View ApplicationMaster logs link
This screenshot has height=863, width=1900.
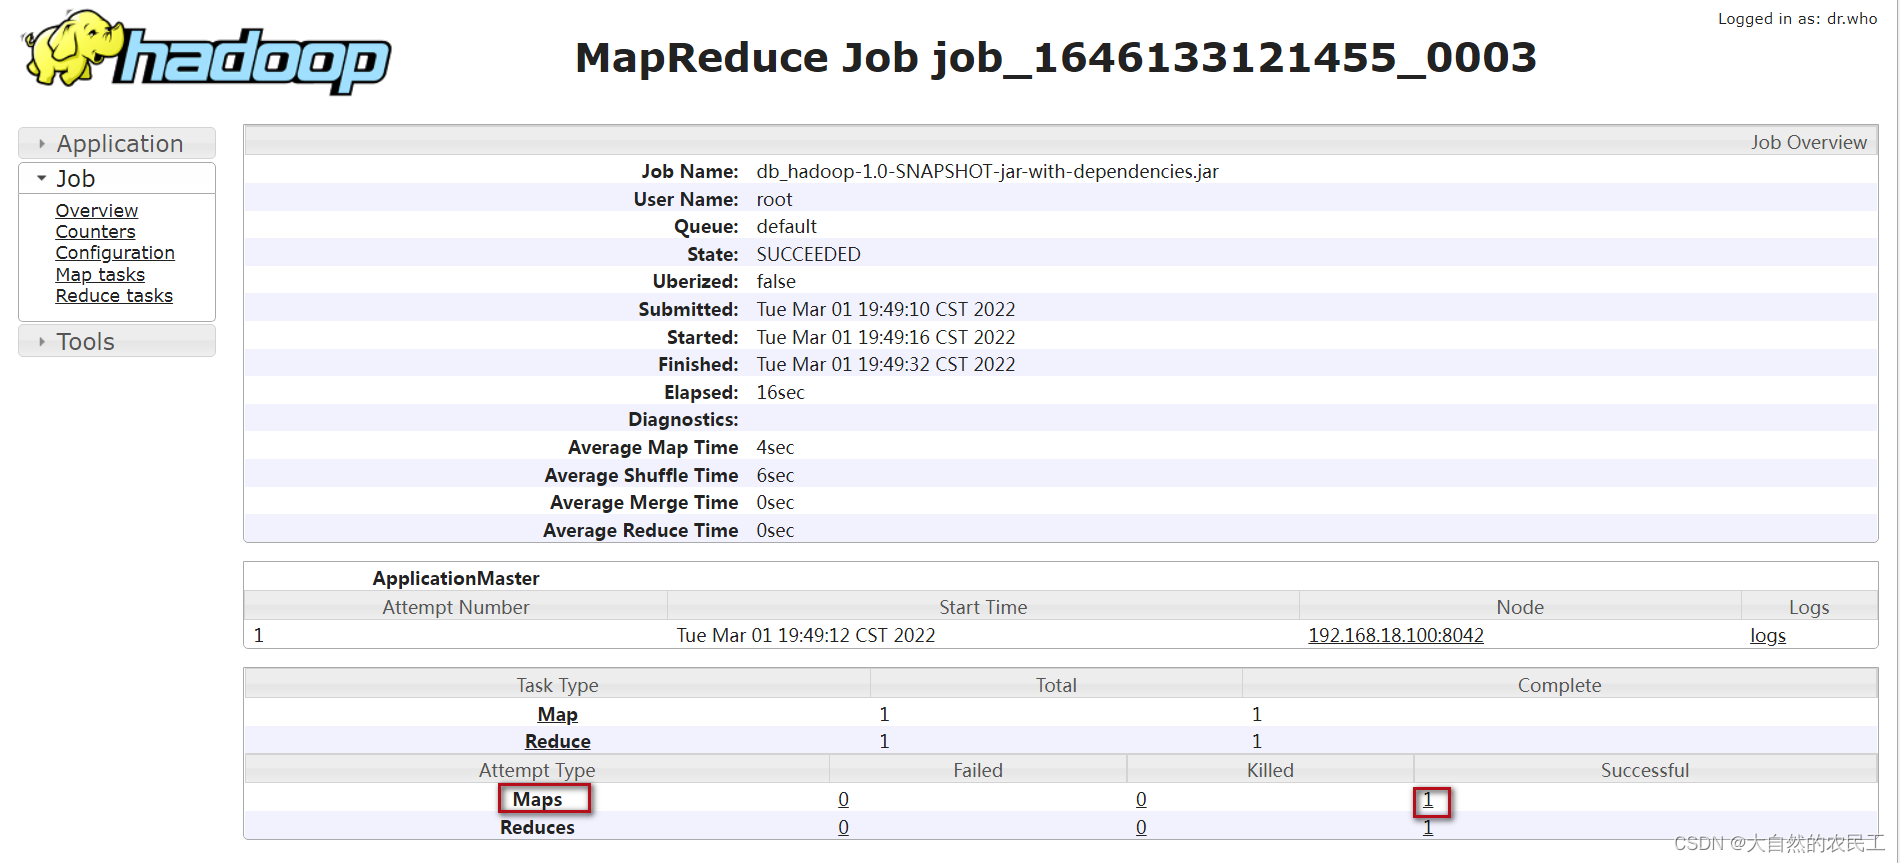tap(1768, 635)
